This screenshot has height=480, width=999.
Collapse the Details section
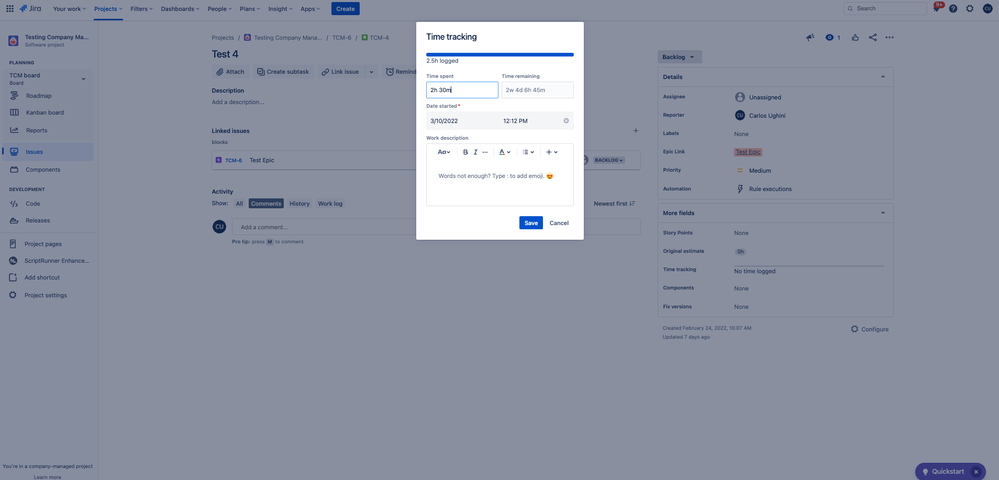coord(882,77)
